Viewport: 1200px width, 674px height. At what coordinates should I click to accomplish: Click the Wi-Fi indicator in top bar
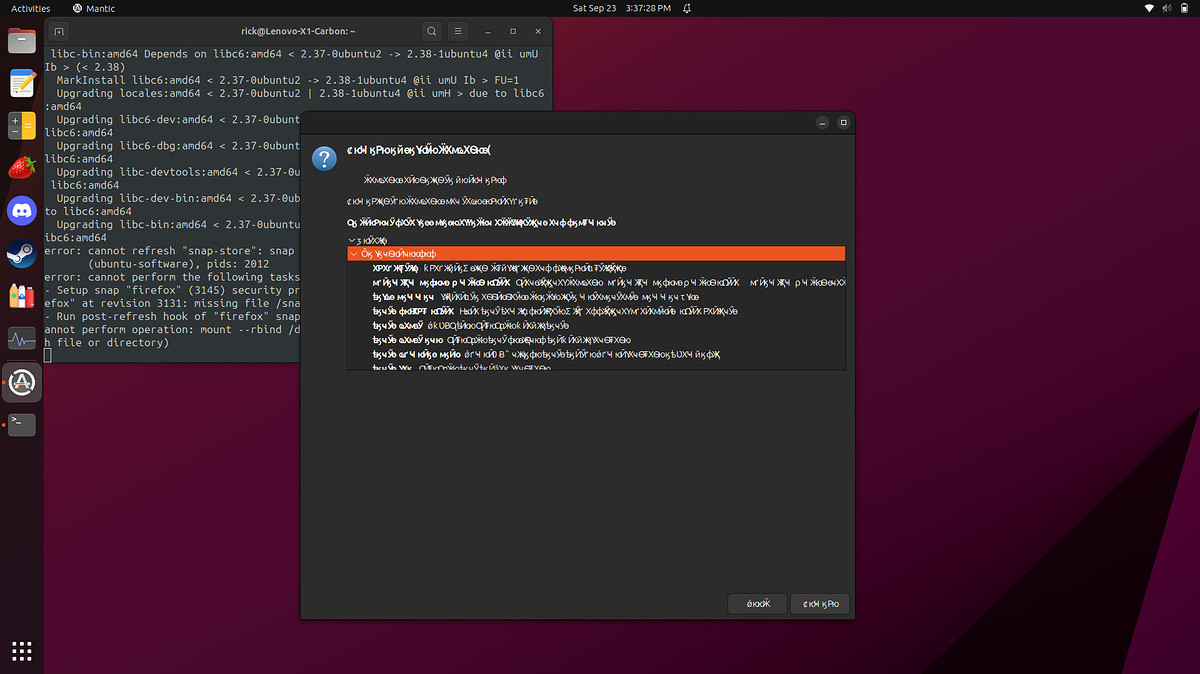click(1149, 8)
